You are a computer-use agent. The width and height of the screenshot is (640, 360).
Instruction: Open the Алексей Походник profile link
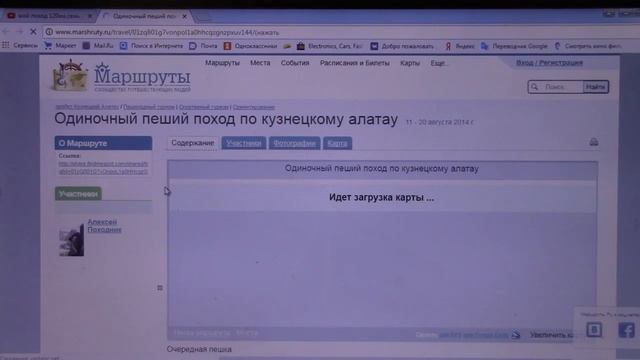click(x=104, y=226)
